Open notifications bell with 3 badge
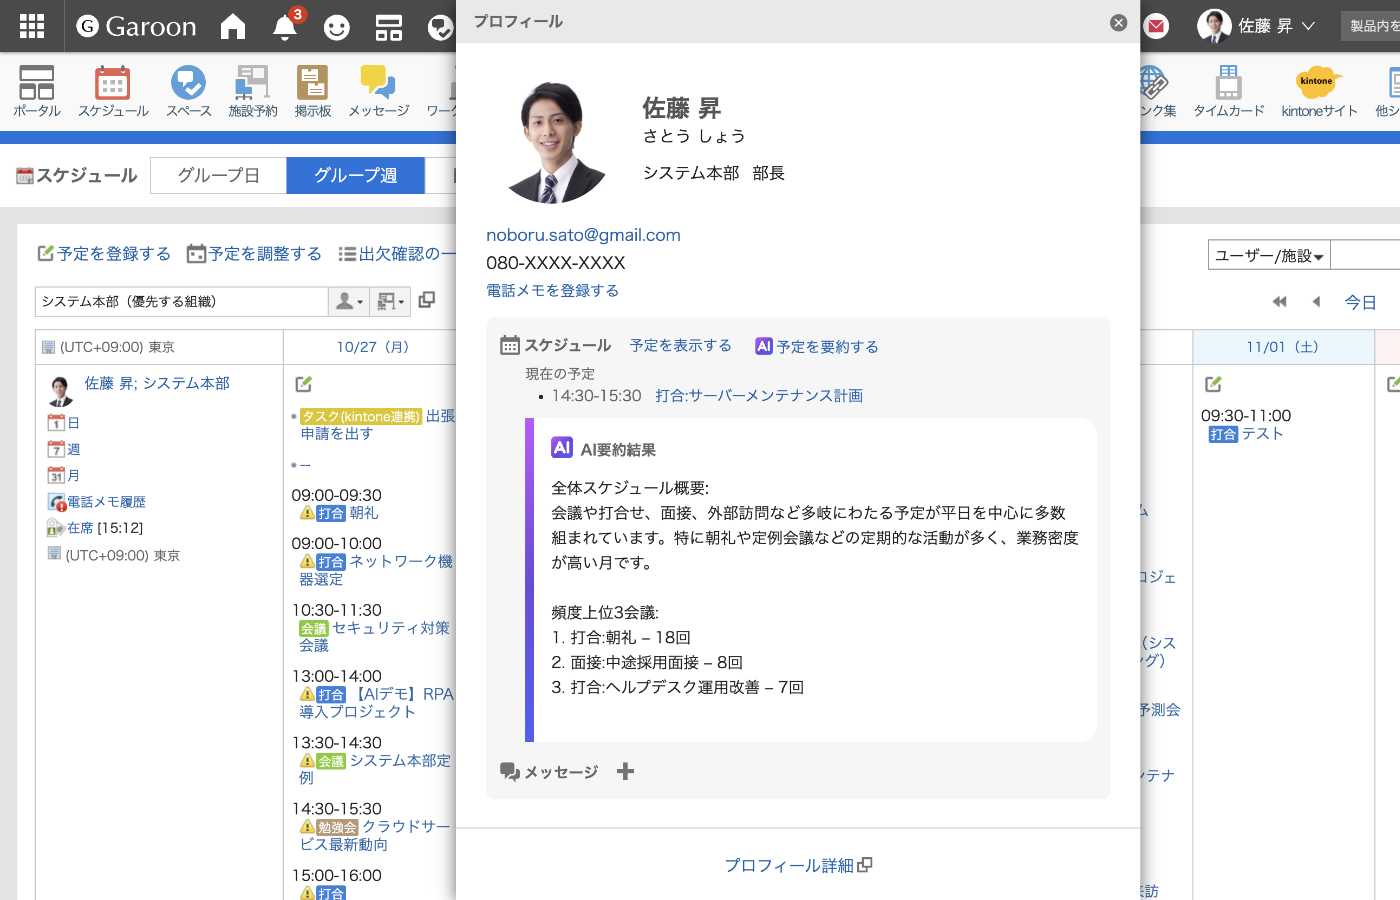This screenshot has height=900, width=1400. point(286,26)
